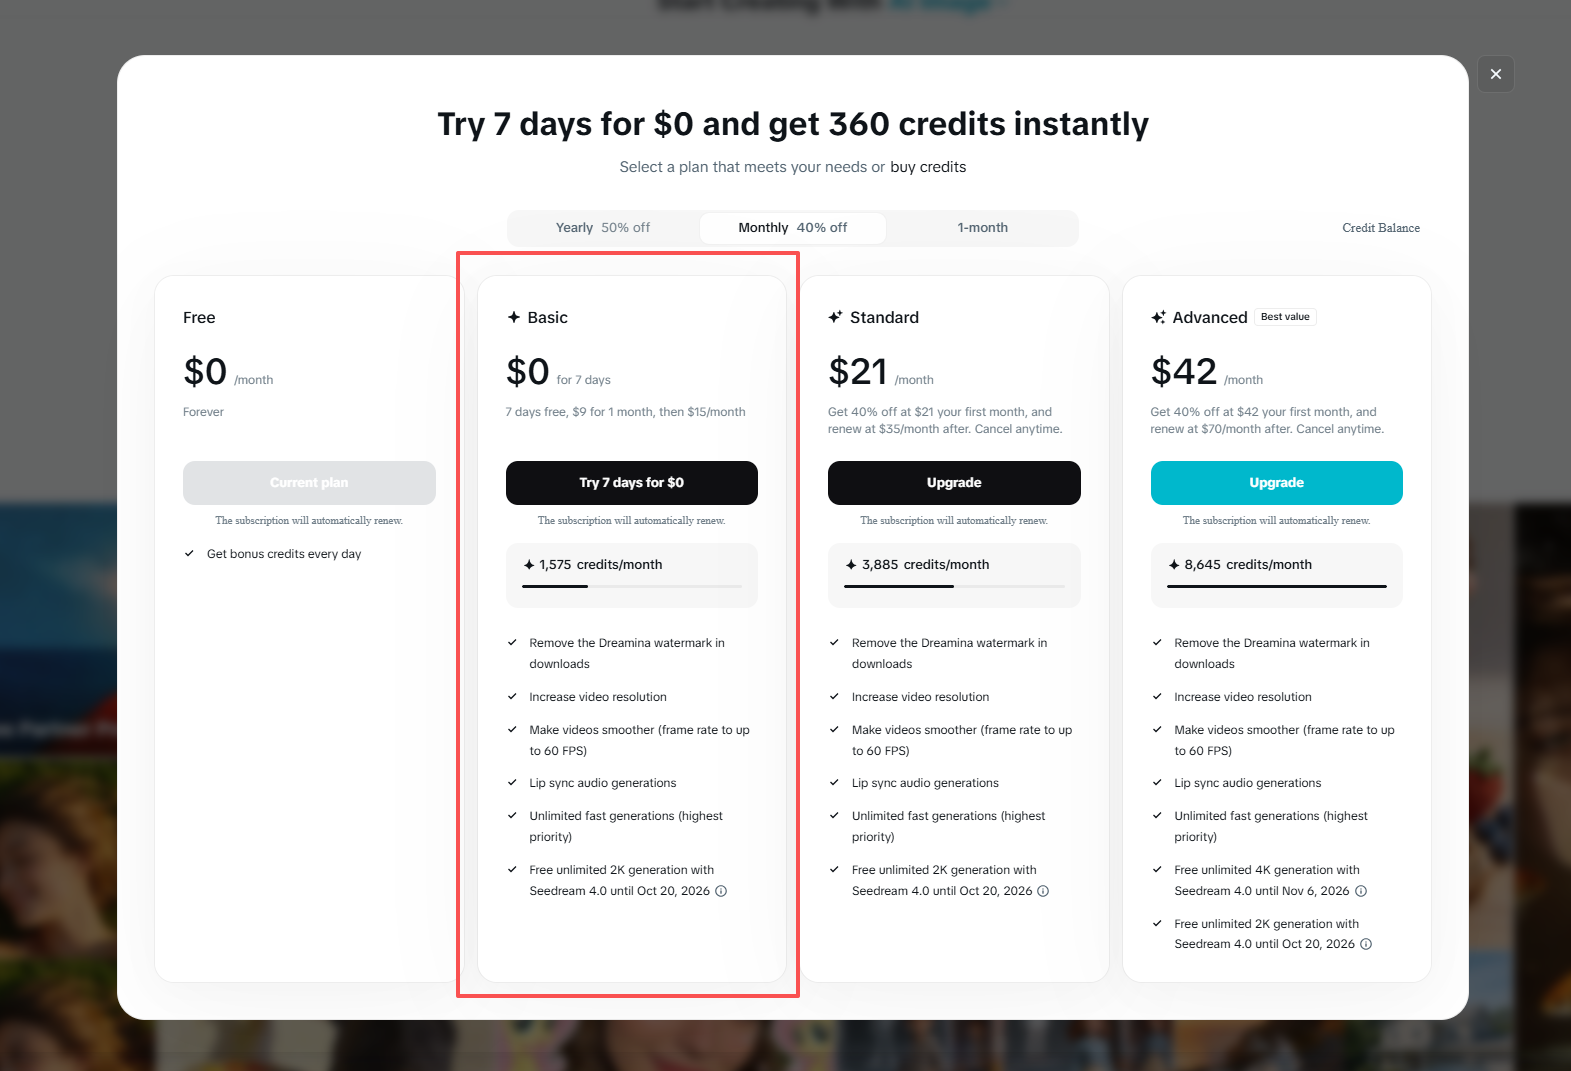Click info icon beside Advanced 4K generation offer
Image resolution: width=1571 pixels, height=1071 pixels.
(x=1360, y=891)
